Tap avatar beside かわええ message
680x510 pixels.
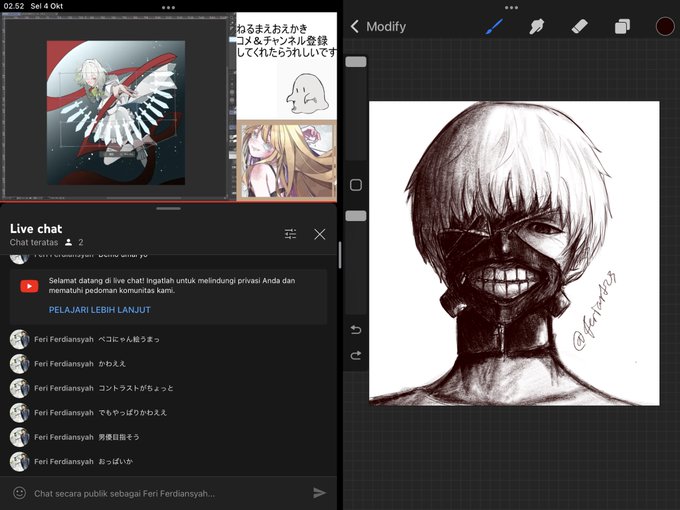point(20,363)
